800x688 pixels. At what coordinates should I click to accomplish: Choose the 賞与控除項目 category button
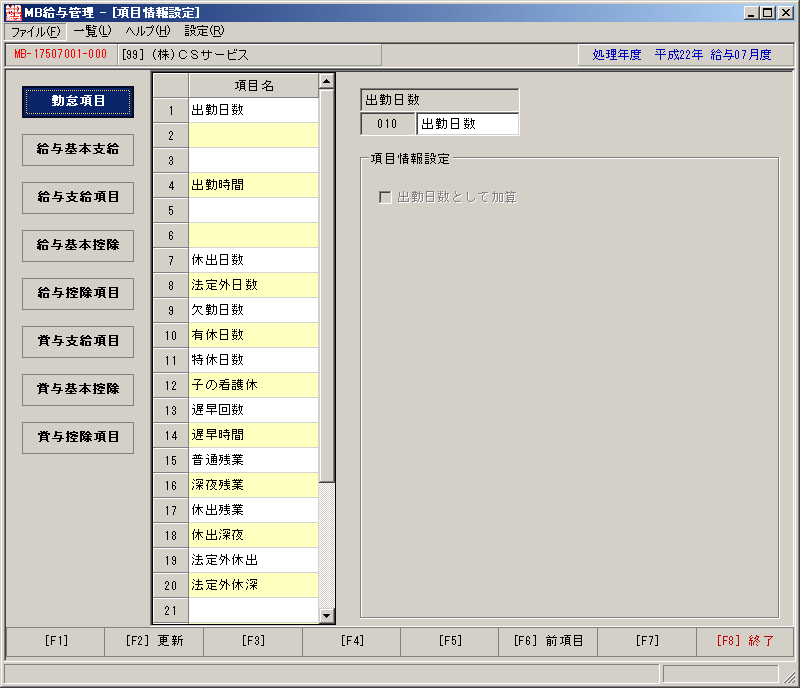pyautogui.click(x=78, y=437)
